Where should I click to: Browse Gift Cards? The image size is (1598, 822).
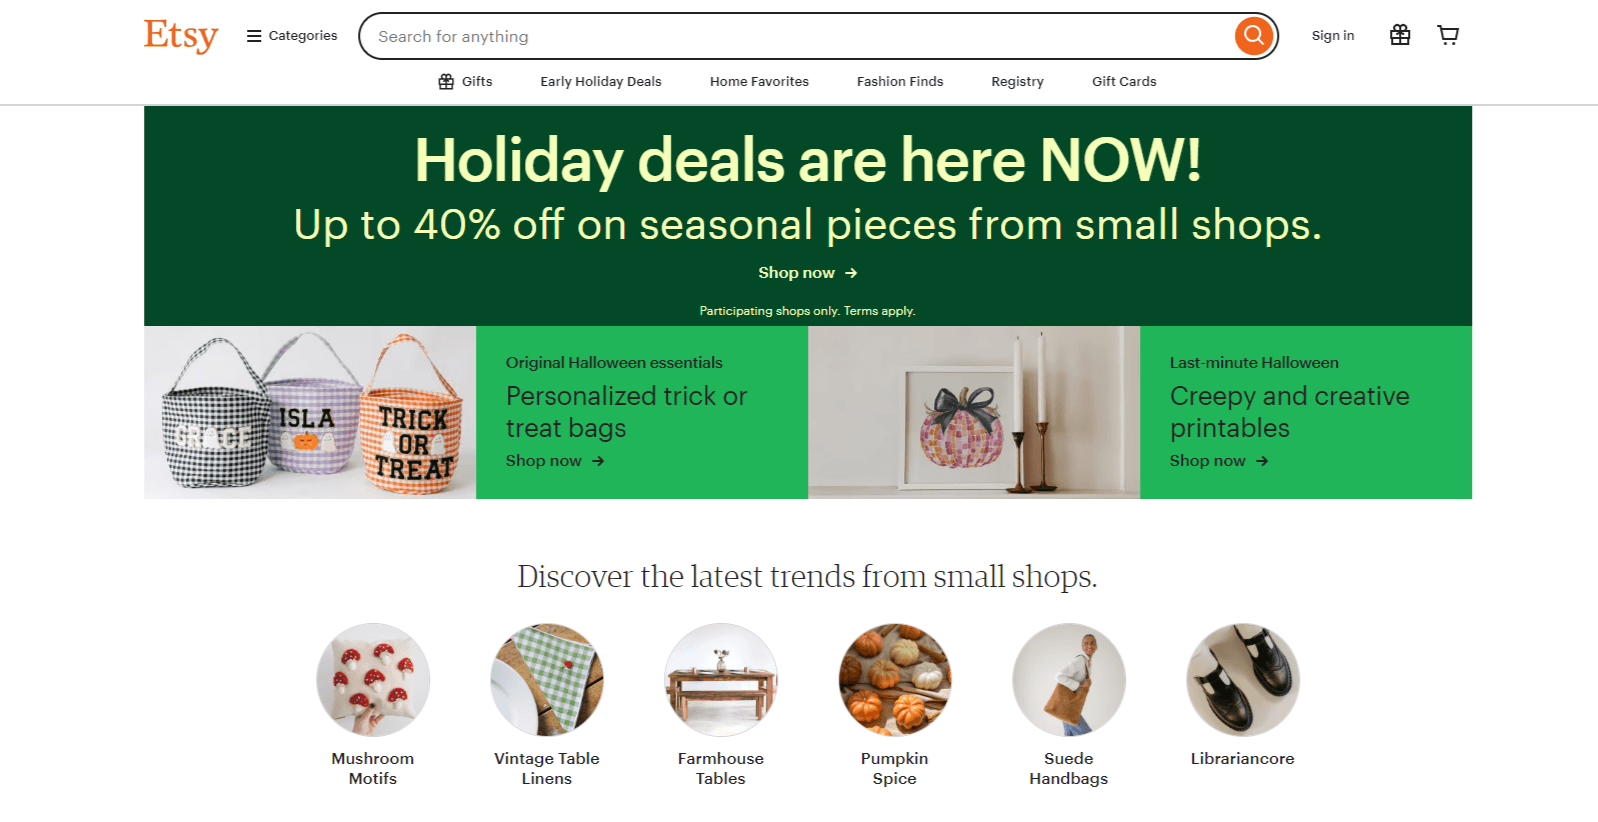point(1123,81)
